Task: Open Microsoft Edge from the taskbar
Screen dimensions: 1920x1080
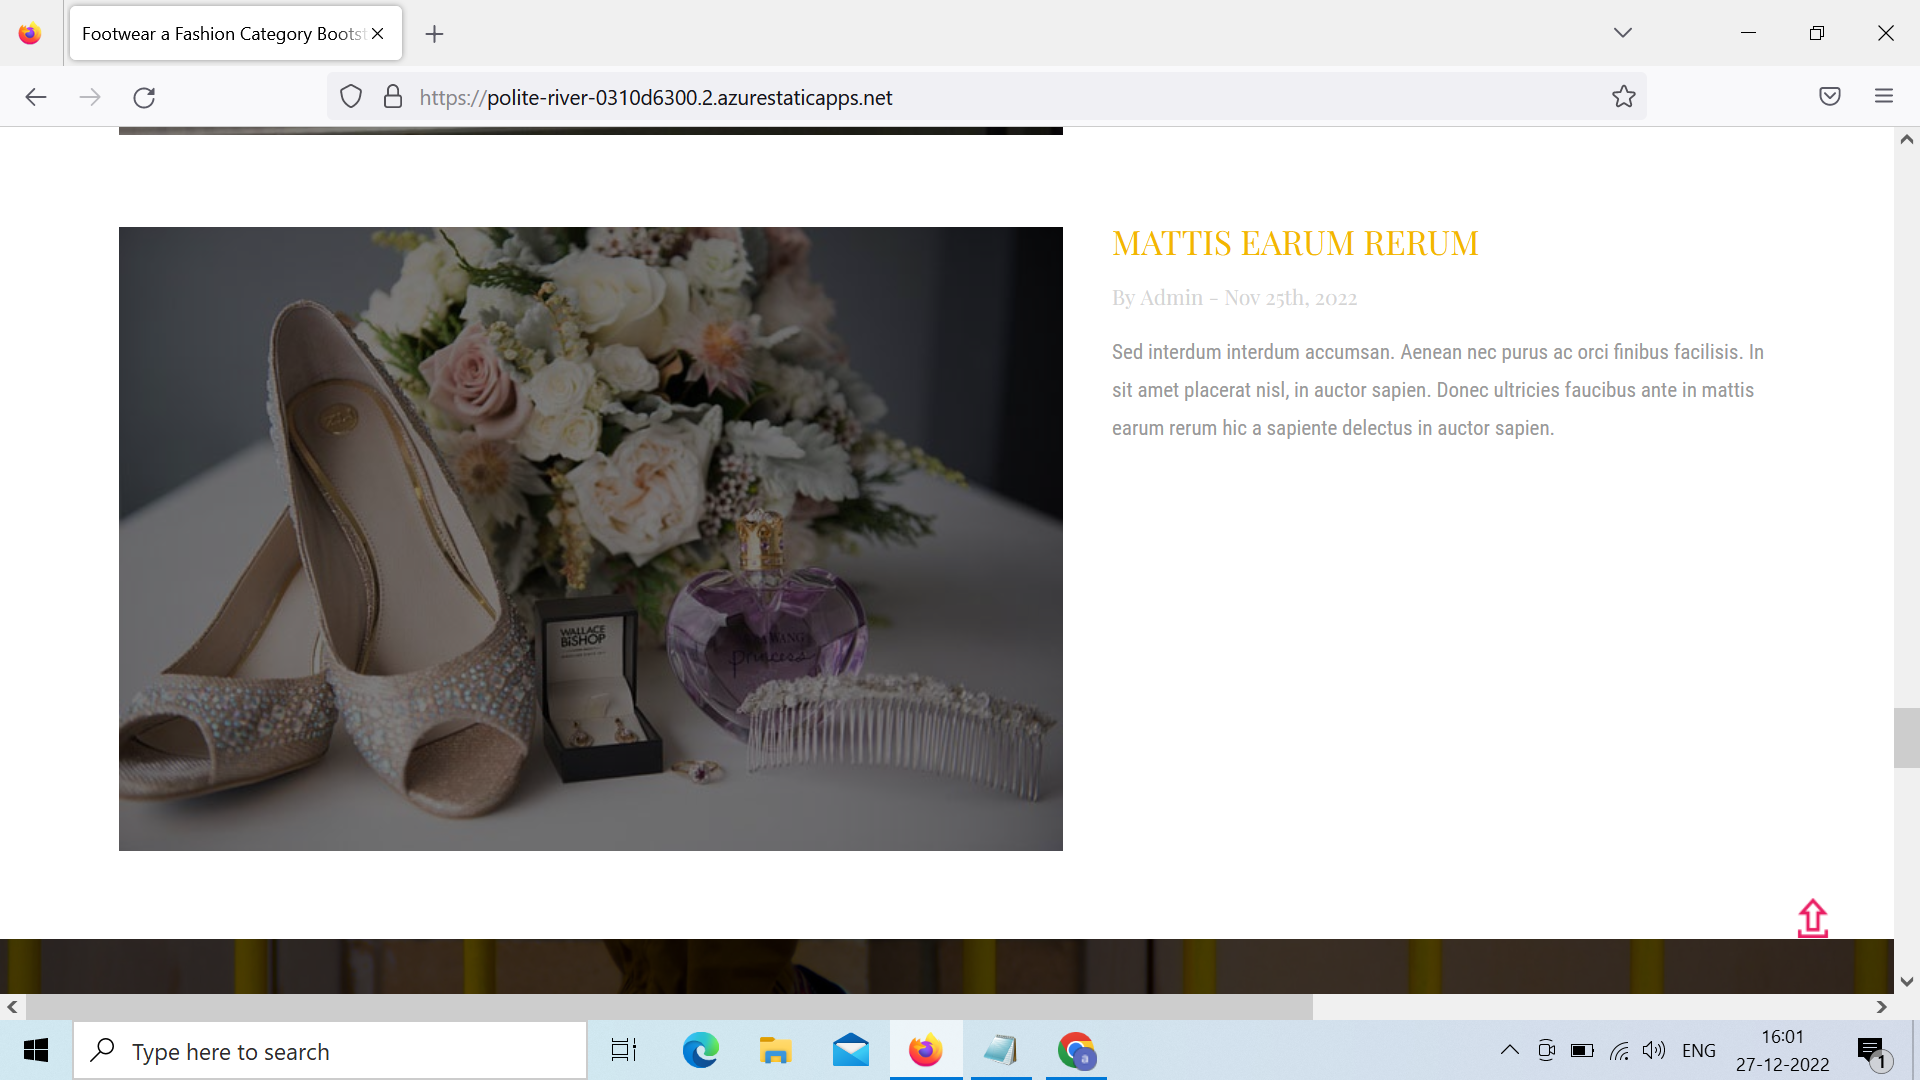Action: click(700, 1051)
